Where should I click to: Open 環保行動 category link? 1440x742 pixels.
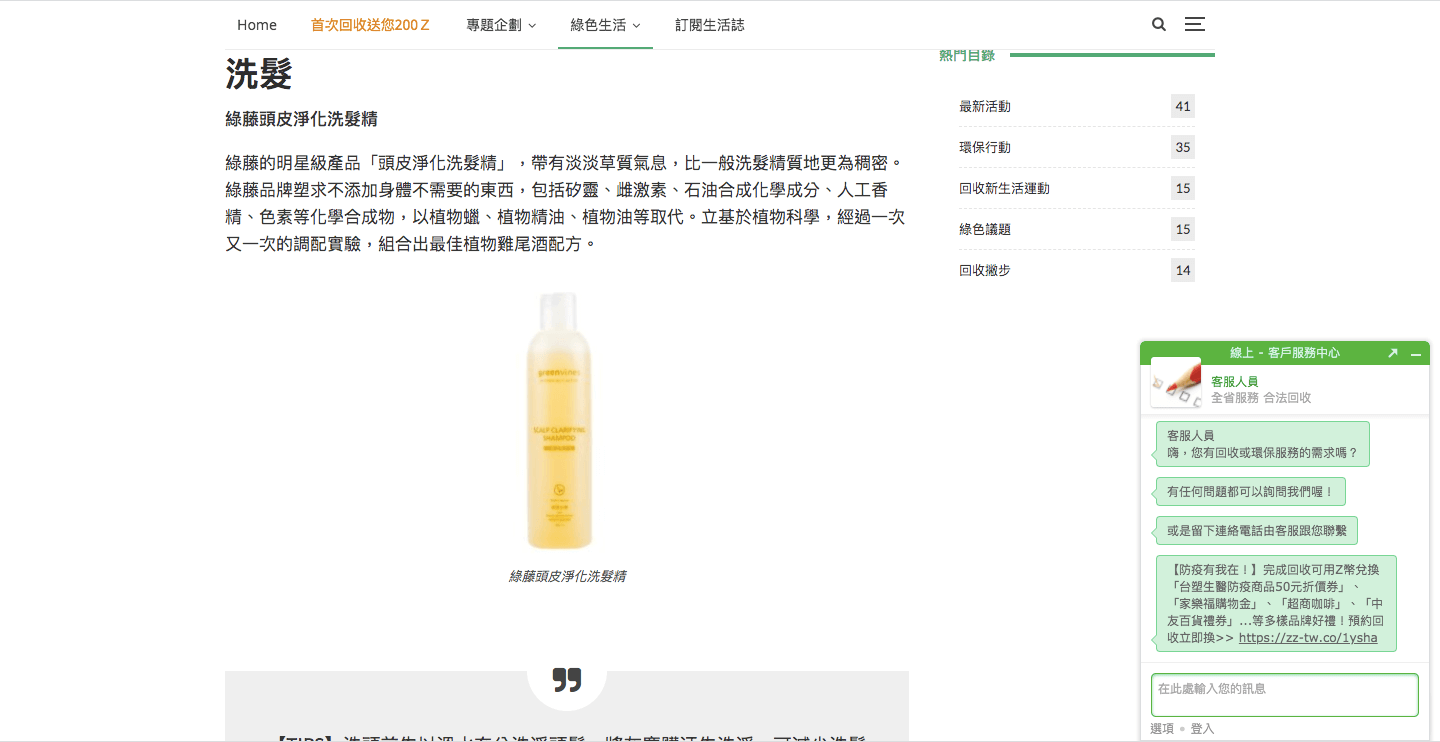[x=985, y=147]
